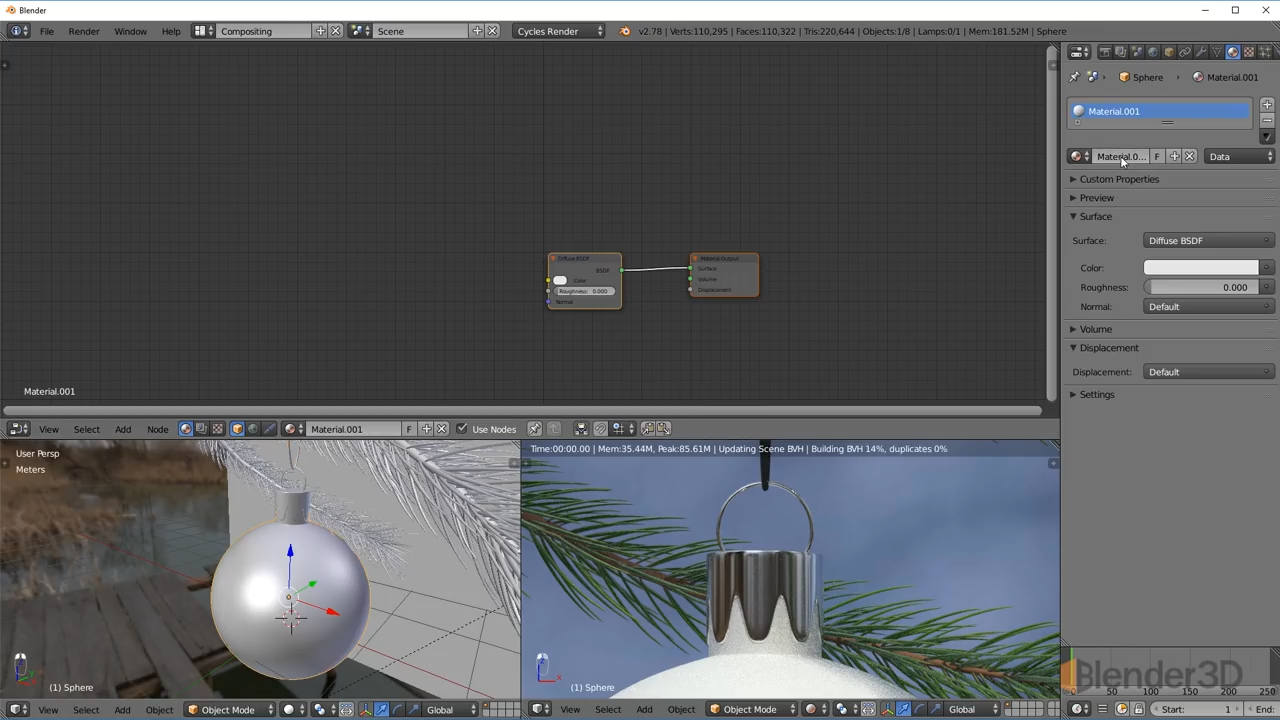Open material slot specials down-arrow menu
This screenshot has width=1280, height=720.
[1267, 137]
